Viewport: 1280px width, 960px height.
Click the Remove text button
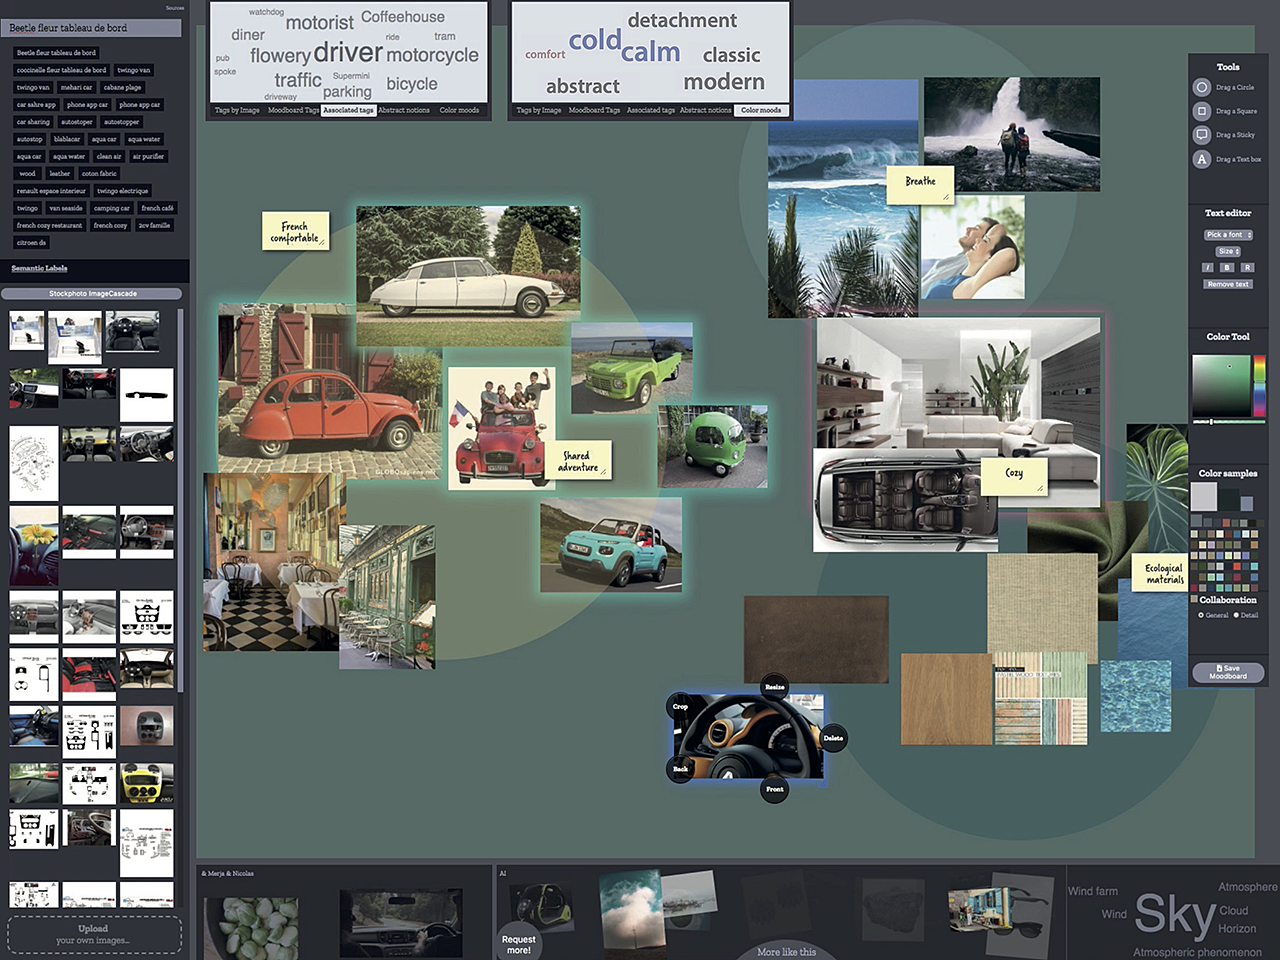click(x=1228, y=284)
